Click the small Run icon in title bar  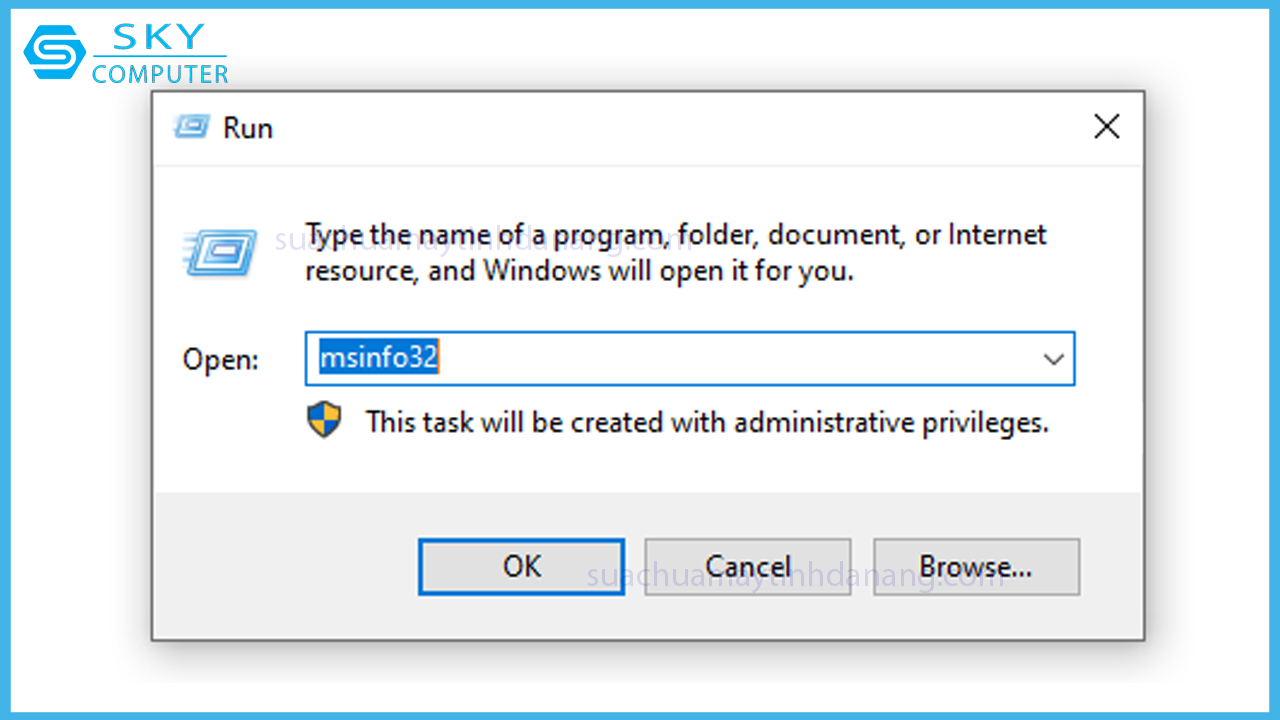(191, 127)
